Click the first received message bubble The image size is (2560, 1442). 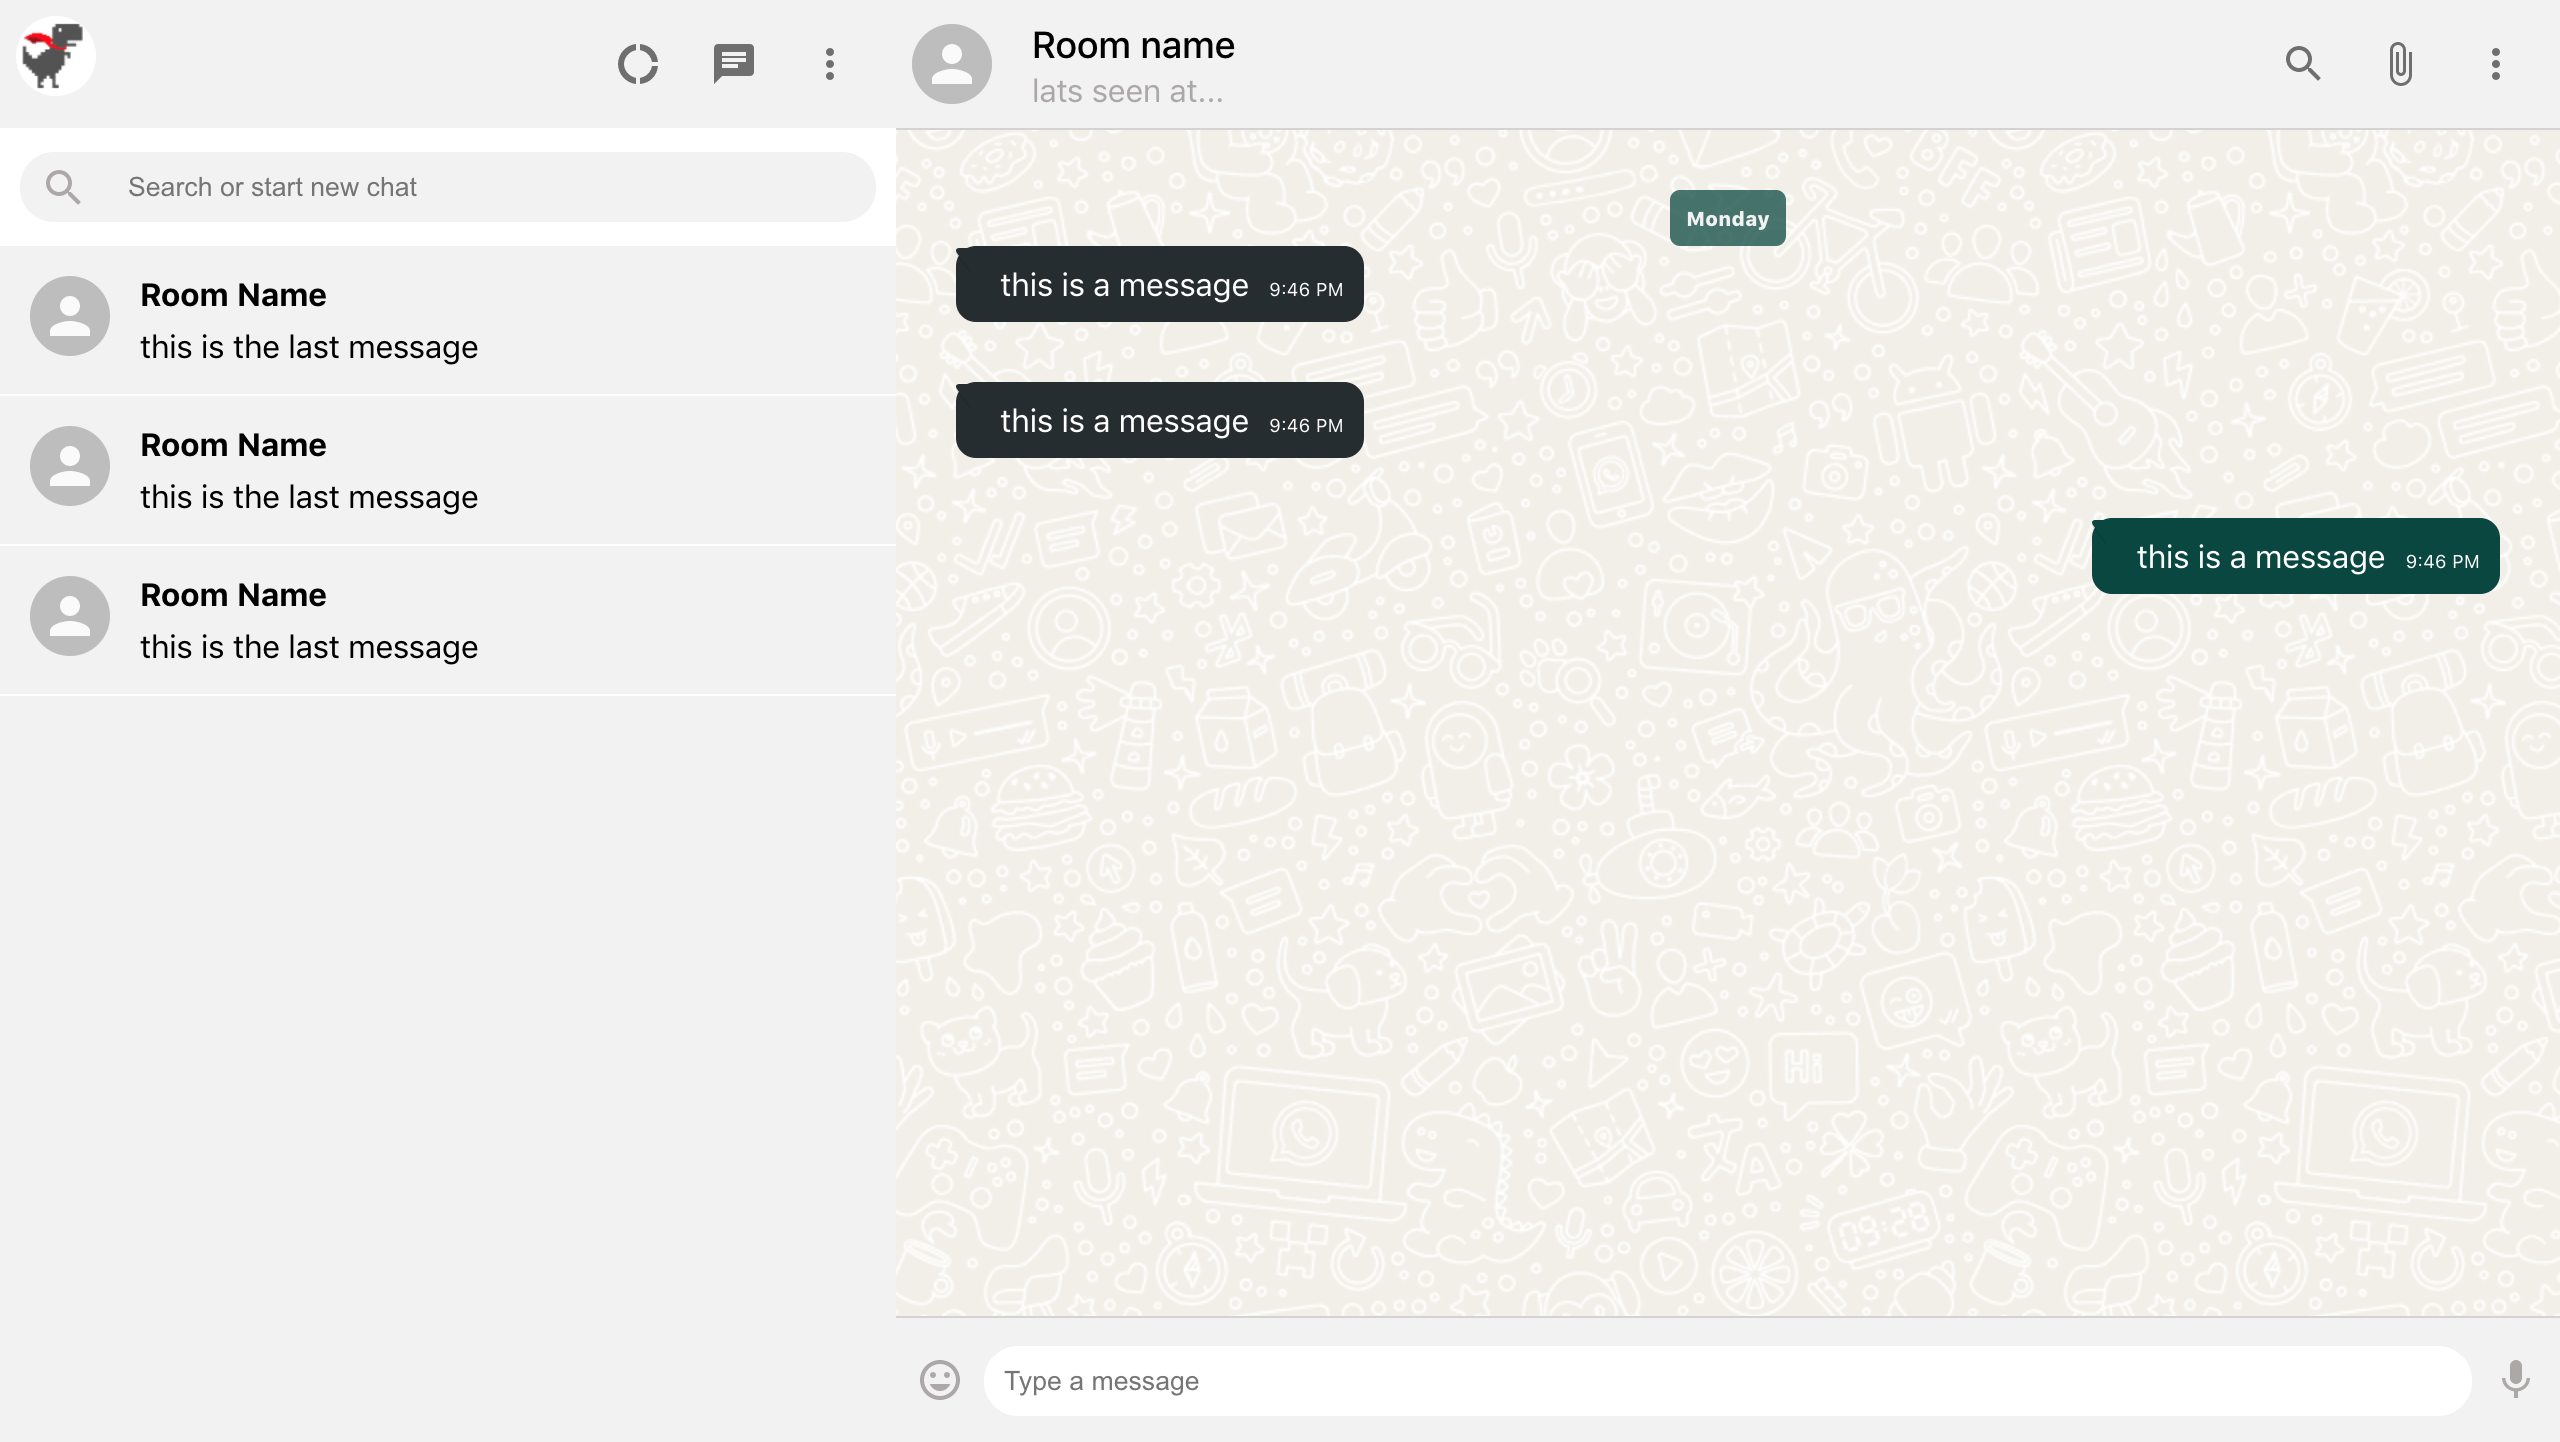click(x=1159, y=284)
